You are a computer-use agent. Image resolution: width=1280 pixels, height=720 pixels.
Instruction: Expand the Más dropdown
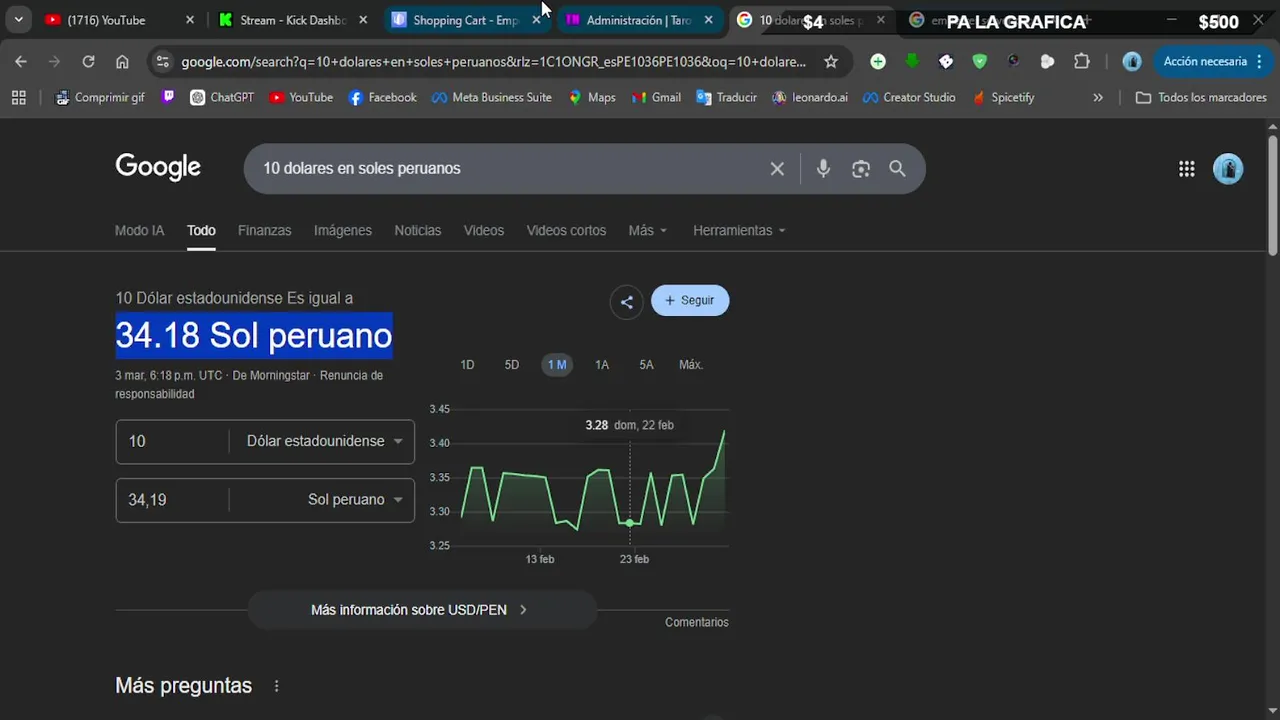coord(648,230)
